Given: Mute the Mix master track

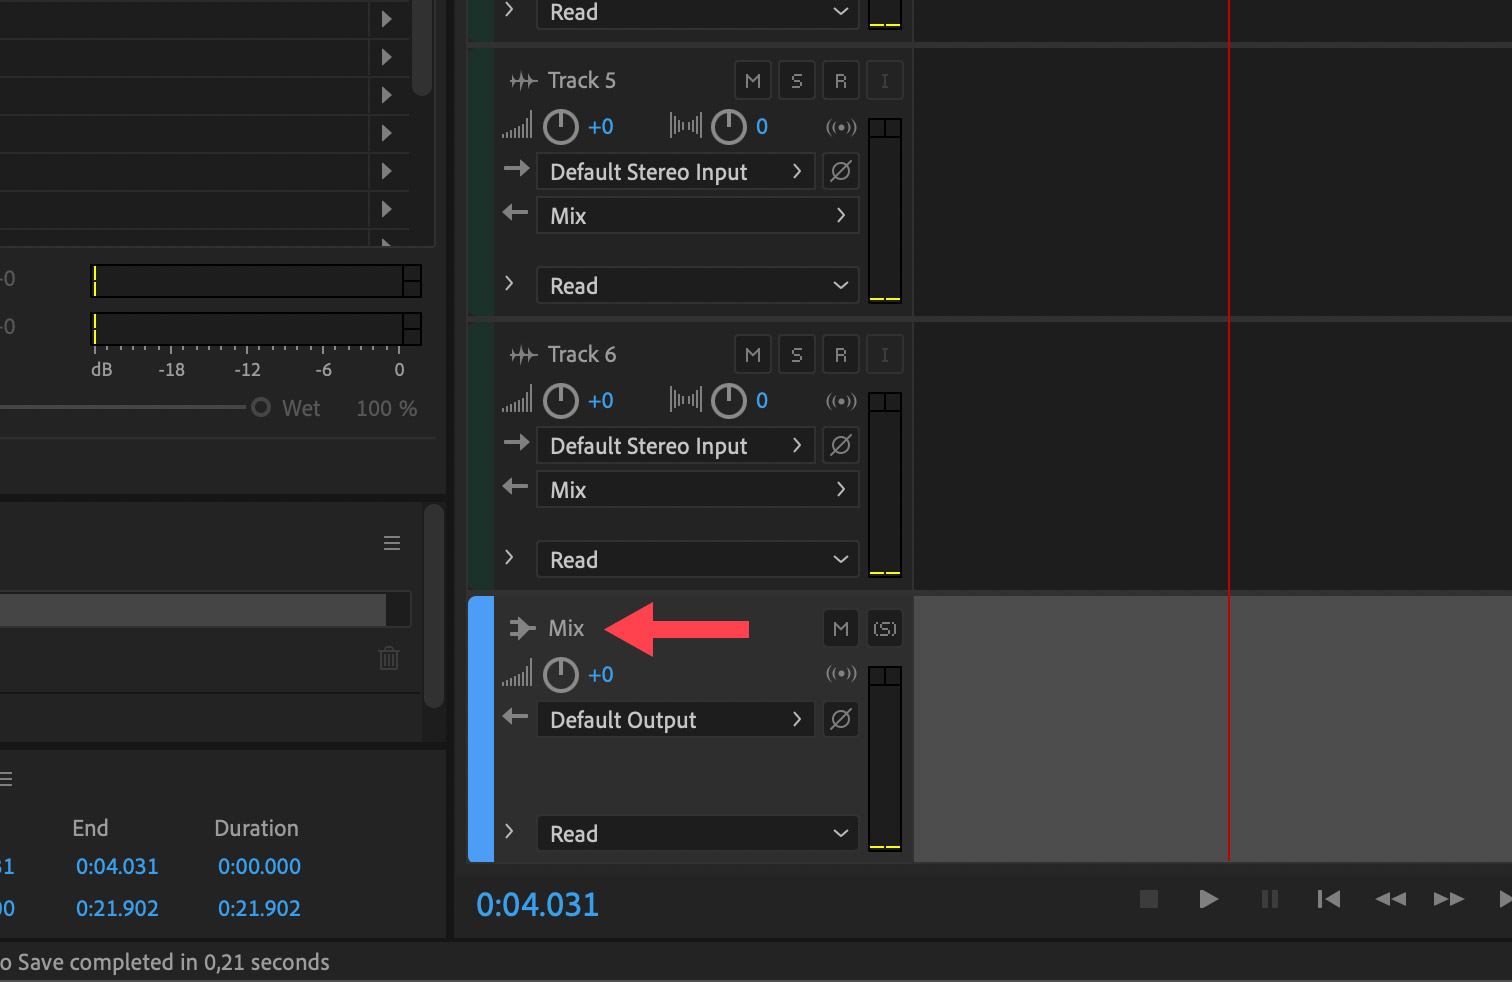Looking at the screenshot, I should point(841,629).
